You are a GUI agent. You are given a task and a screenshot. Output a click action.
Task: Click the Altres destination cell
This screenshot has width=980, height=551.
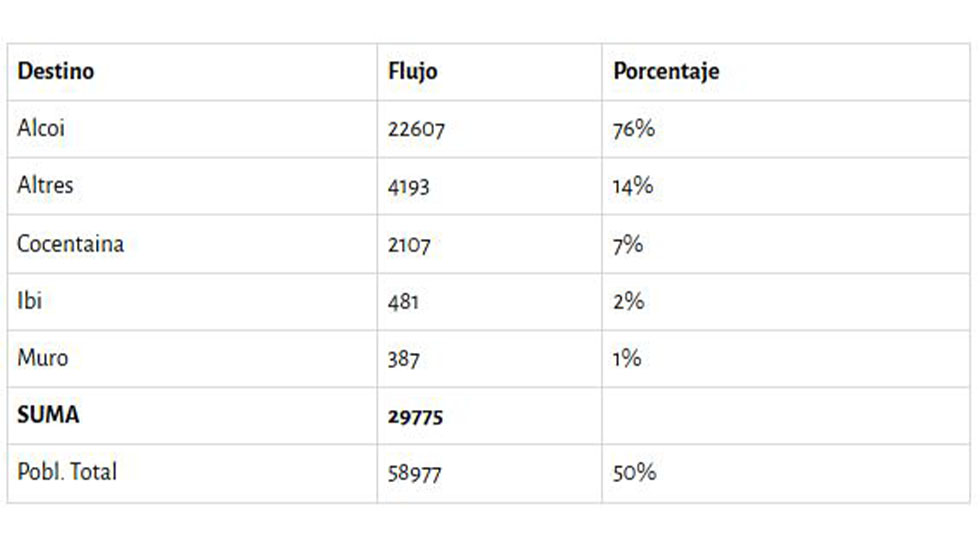click(x=45, y=186)
